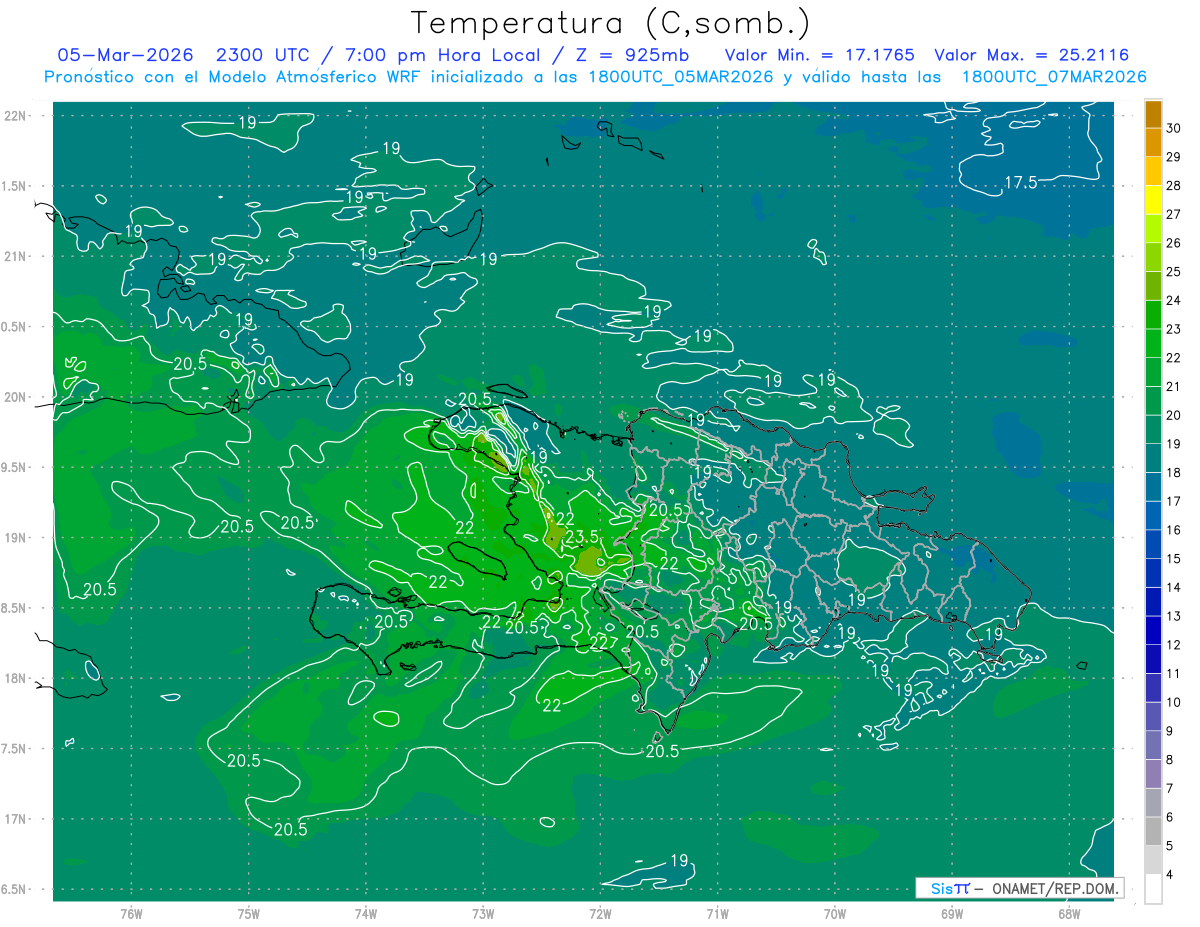Click the "69W" longitude label
The height and width of the screenshot is (927, 1200).
[952, 913]
